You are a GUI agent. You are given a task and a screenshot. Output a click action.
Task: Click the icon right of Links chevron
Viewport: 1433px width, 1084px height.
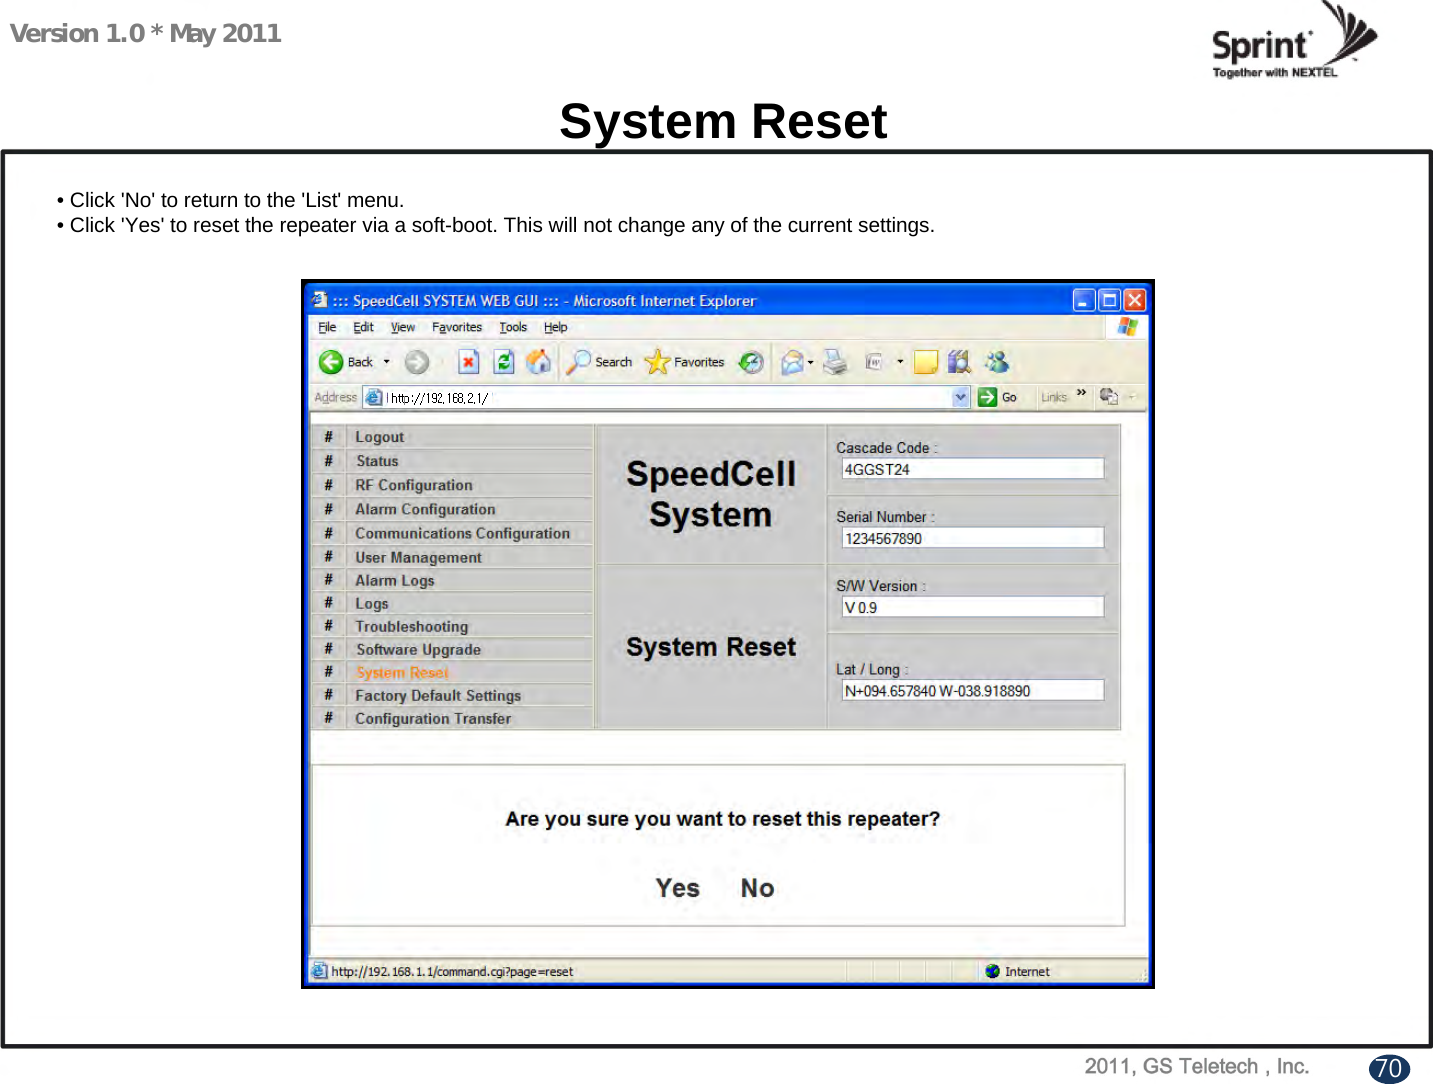(x=1109, y=397)
